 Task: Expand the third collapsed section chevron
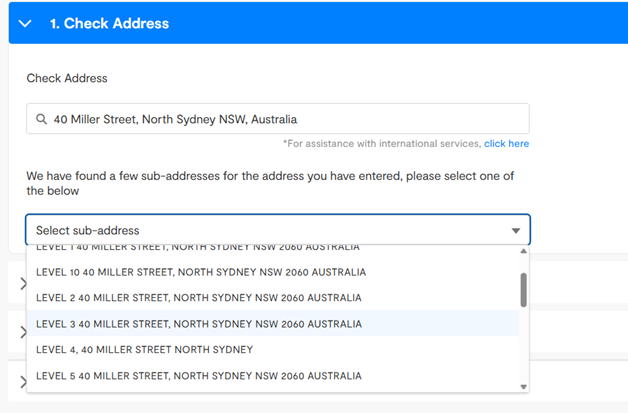23,382
